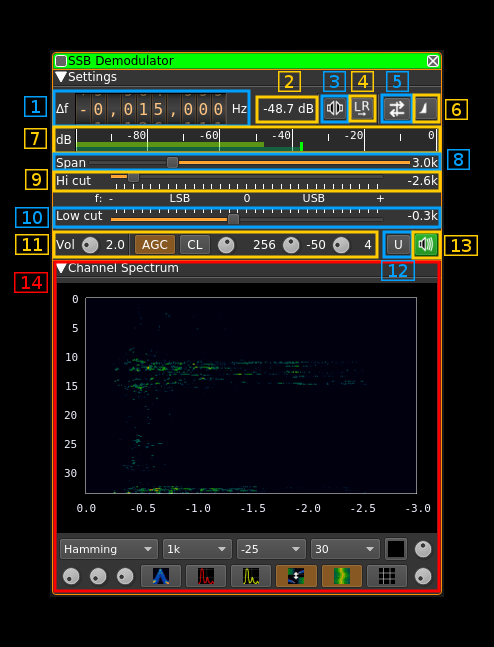Collapse the Channel Spectrum section

click(61, 268)
